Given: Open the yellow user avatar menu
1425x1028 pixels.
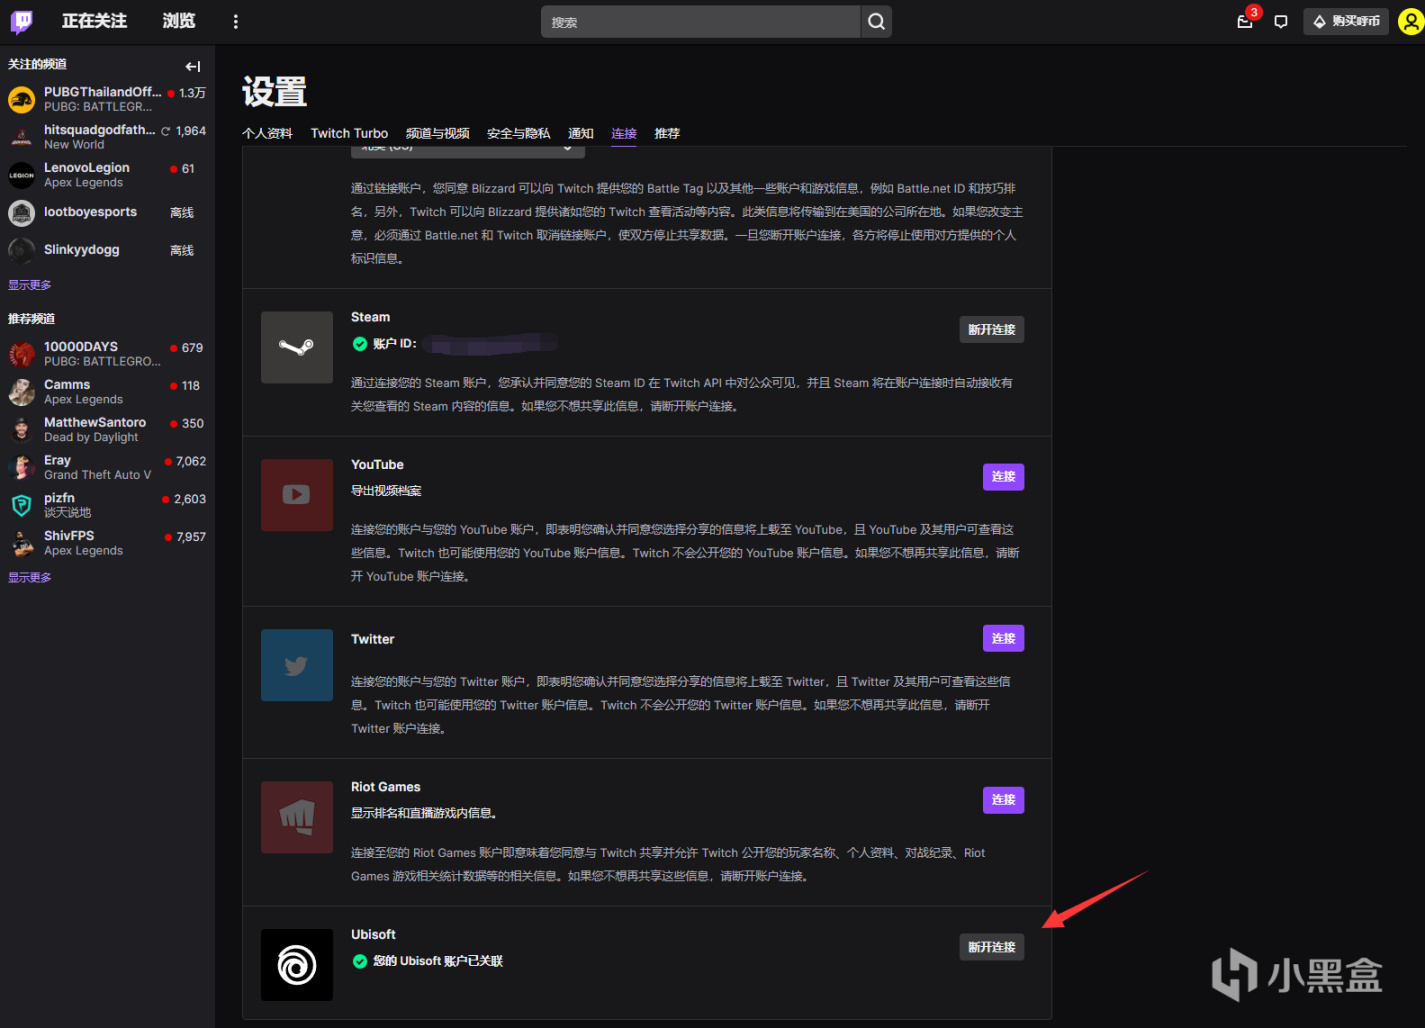Looking at the screenshot, I should (1411, 21).
